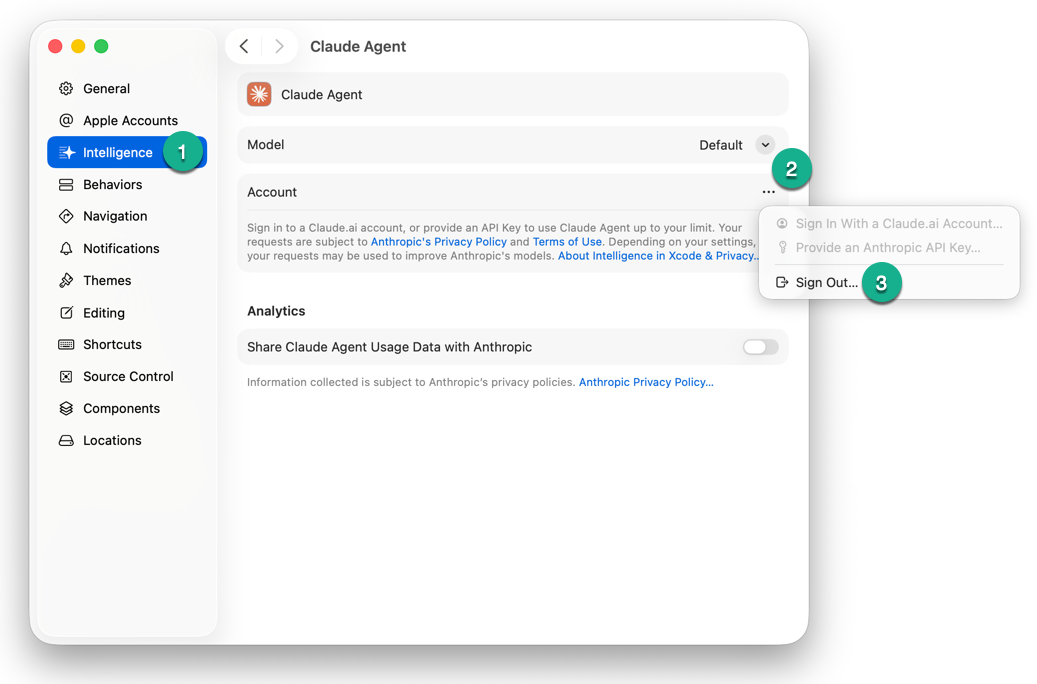Open the Terms of Use link
The height and width of the screenshot is (684, 1037).
pyautogui.click(x=567, y=242)
